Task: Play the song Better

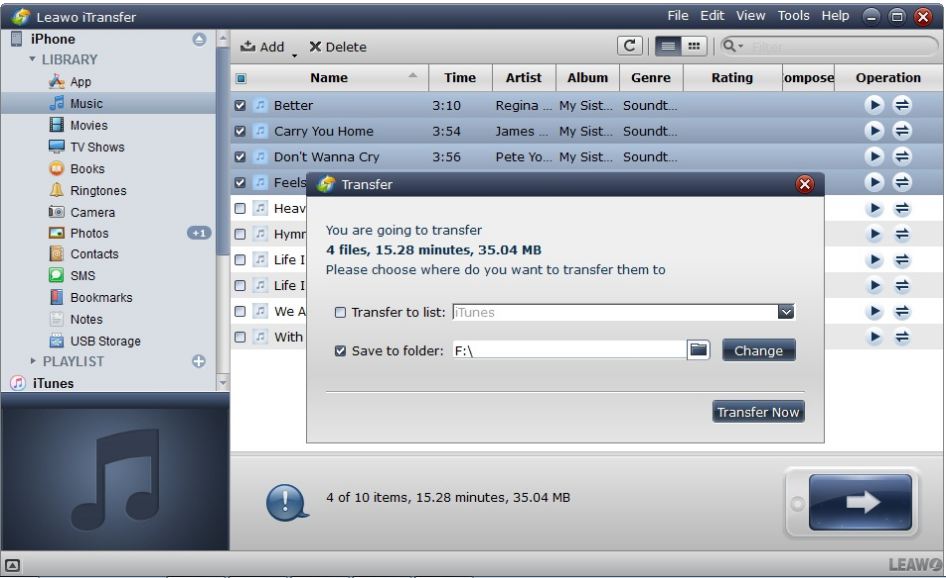Action: (874, 105)
